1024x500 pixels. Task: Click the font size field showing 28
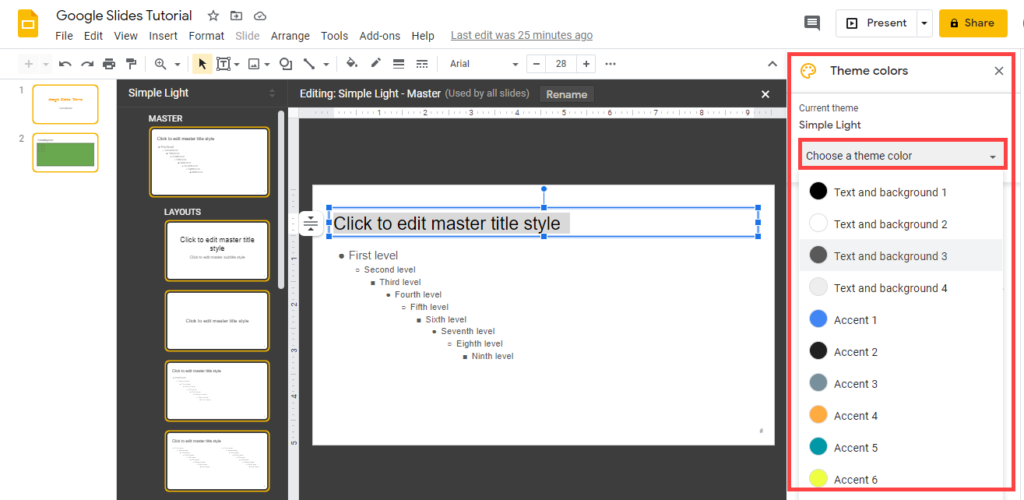tap(561, 64)
